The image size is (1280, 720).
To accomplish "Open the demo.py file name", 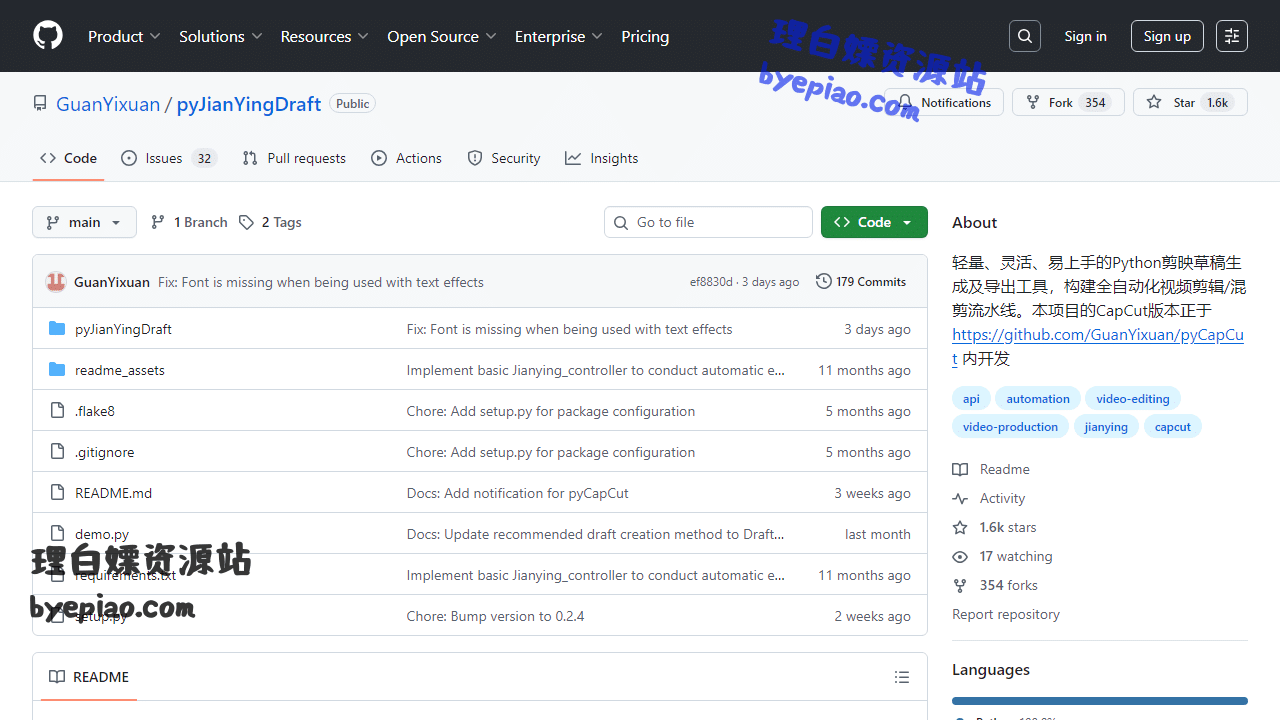I will [102, 534].
